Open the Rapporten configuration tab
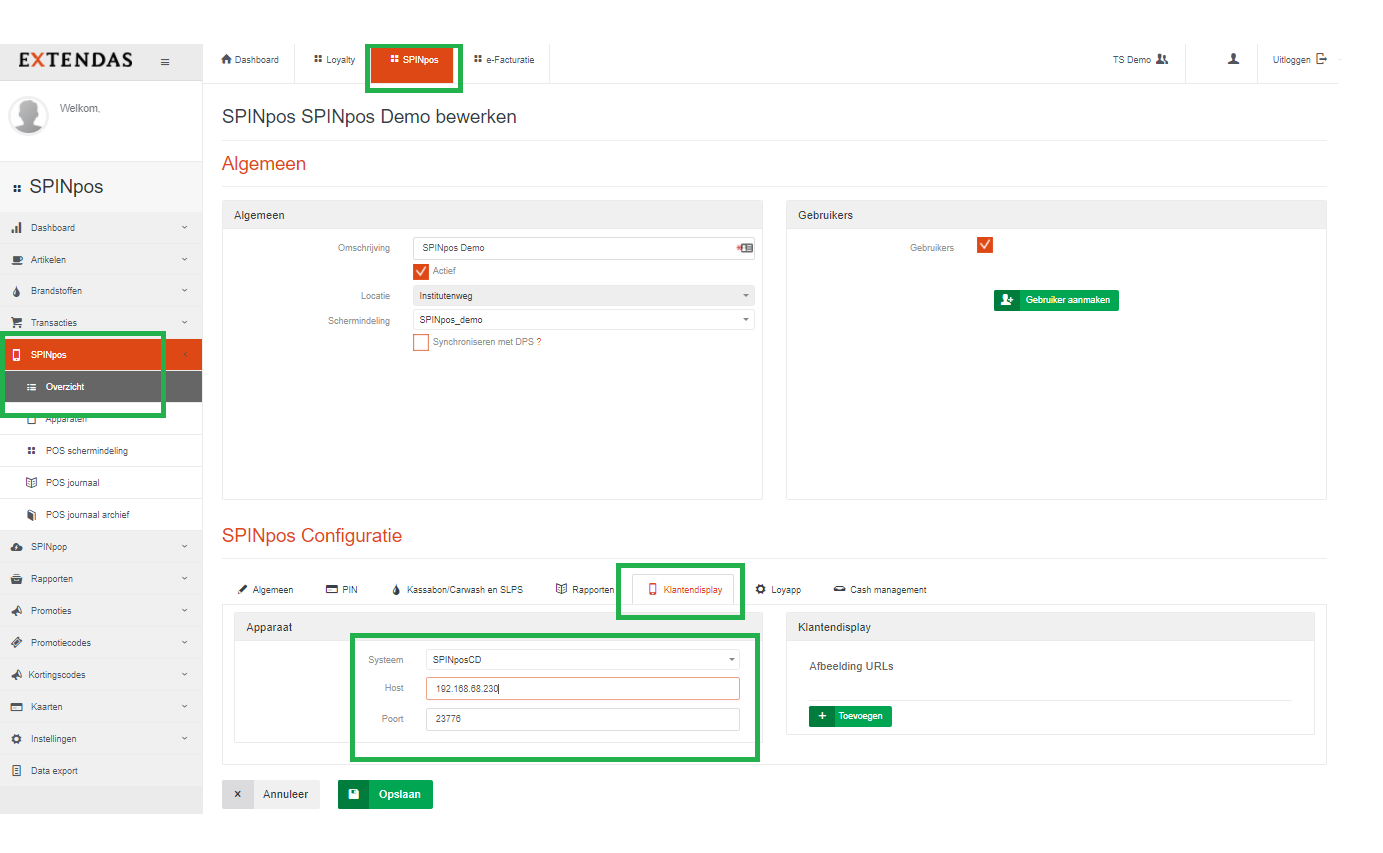Viewport: 1383px width, 853px height. point(585,590)
